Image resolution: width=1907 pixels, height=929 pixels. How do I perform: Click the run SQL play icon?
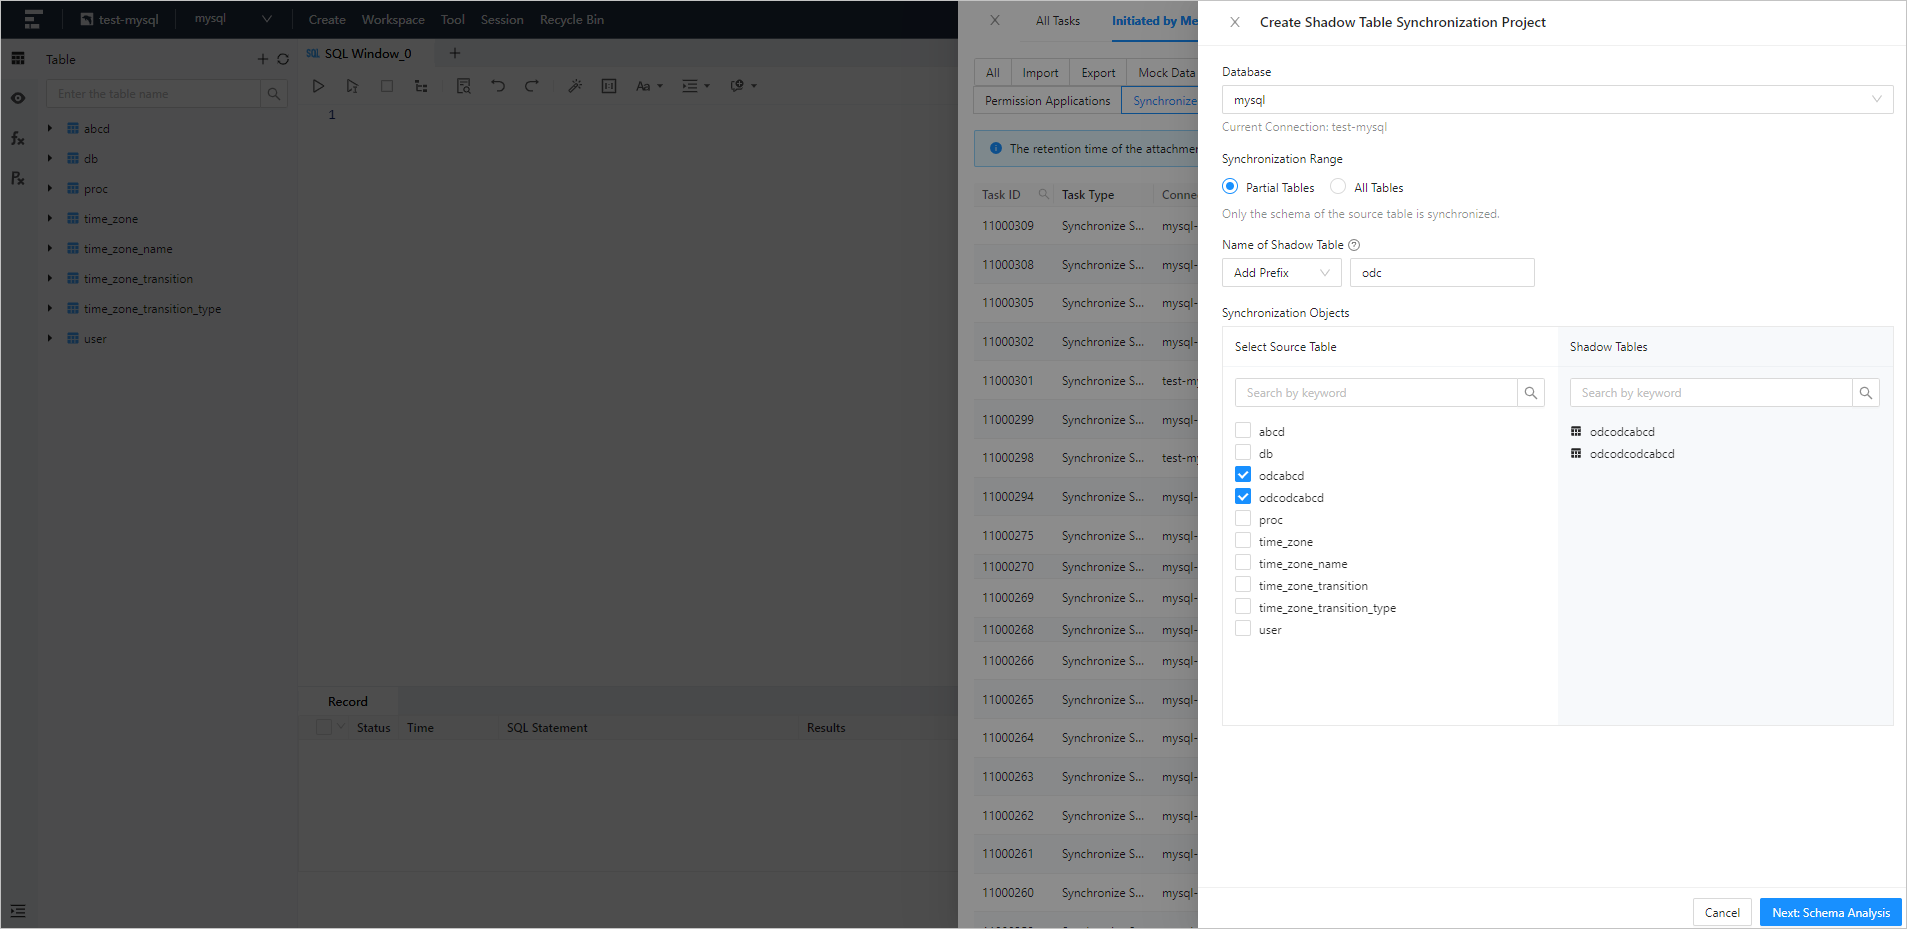(318, 86)
